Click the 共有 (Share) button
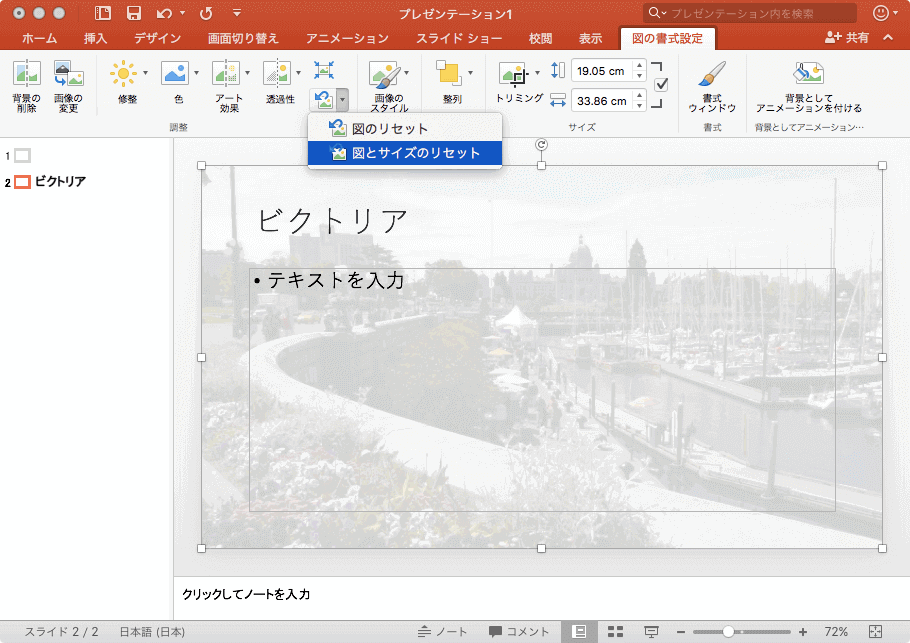The width and height of the screenshot is (910, 643). coord(846,37)
